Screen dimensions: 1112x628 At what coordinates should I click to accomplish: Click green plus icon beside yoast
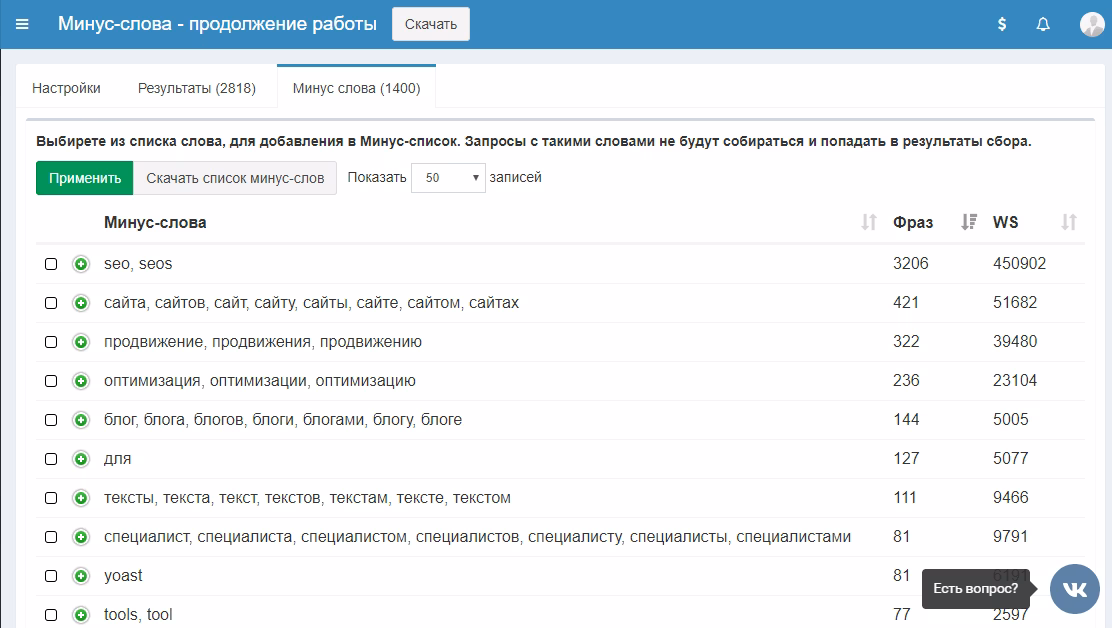pyautogui.click(x=81, y=576)
